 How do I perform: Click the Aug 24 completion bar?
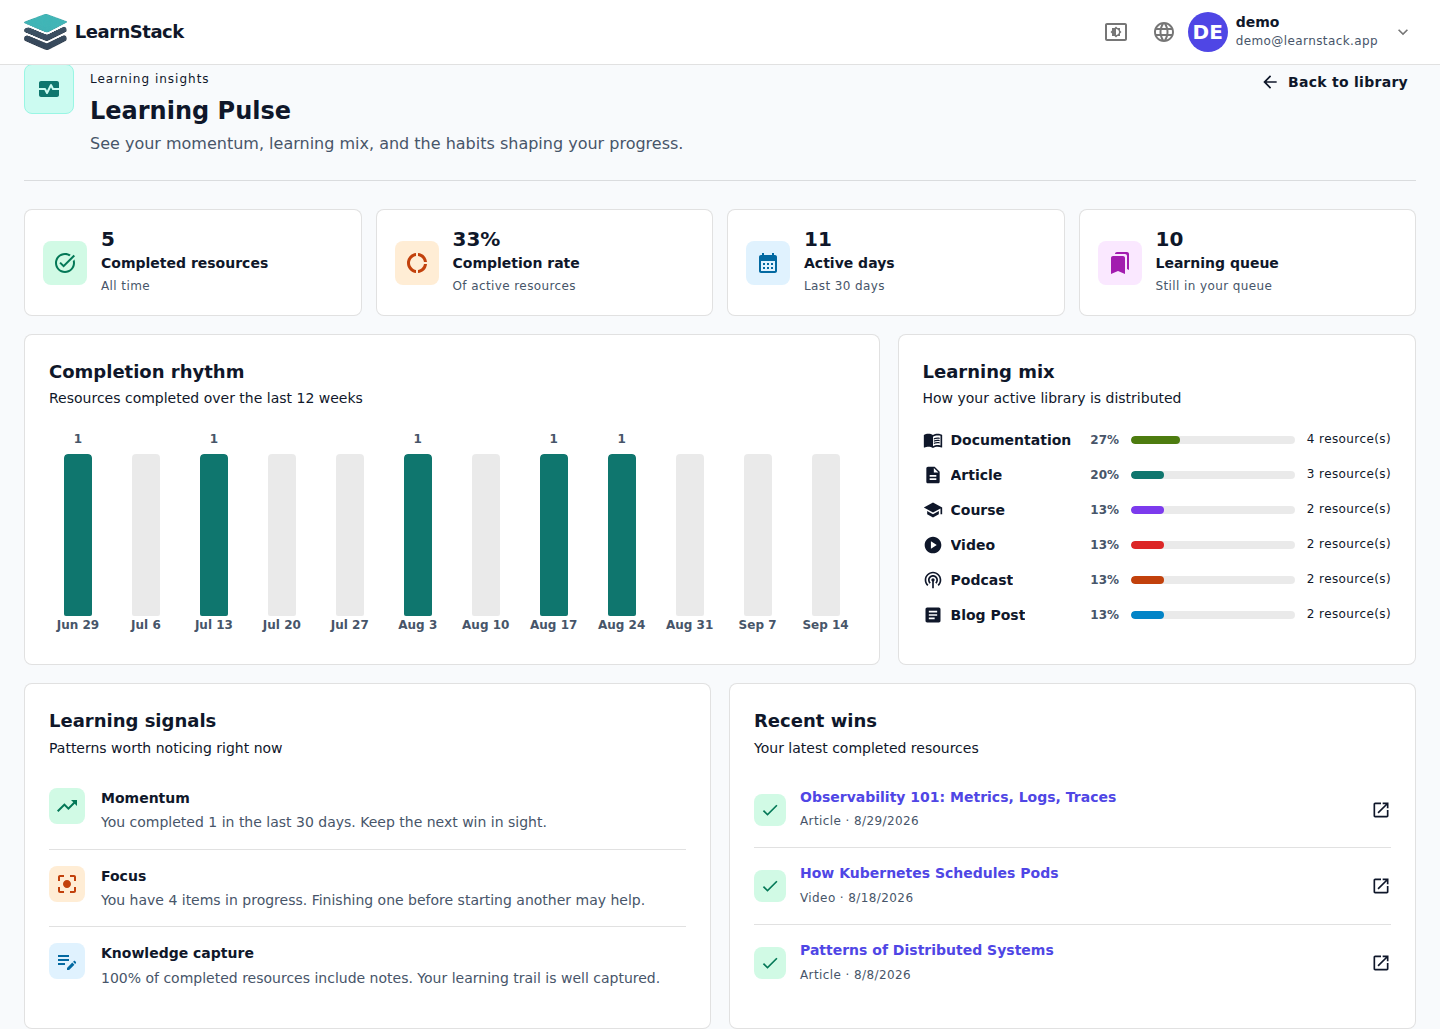click(622, 535)
